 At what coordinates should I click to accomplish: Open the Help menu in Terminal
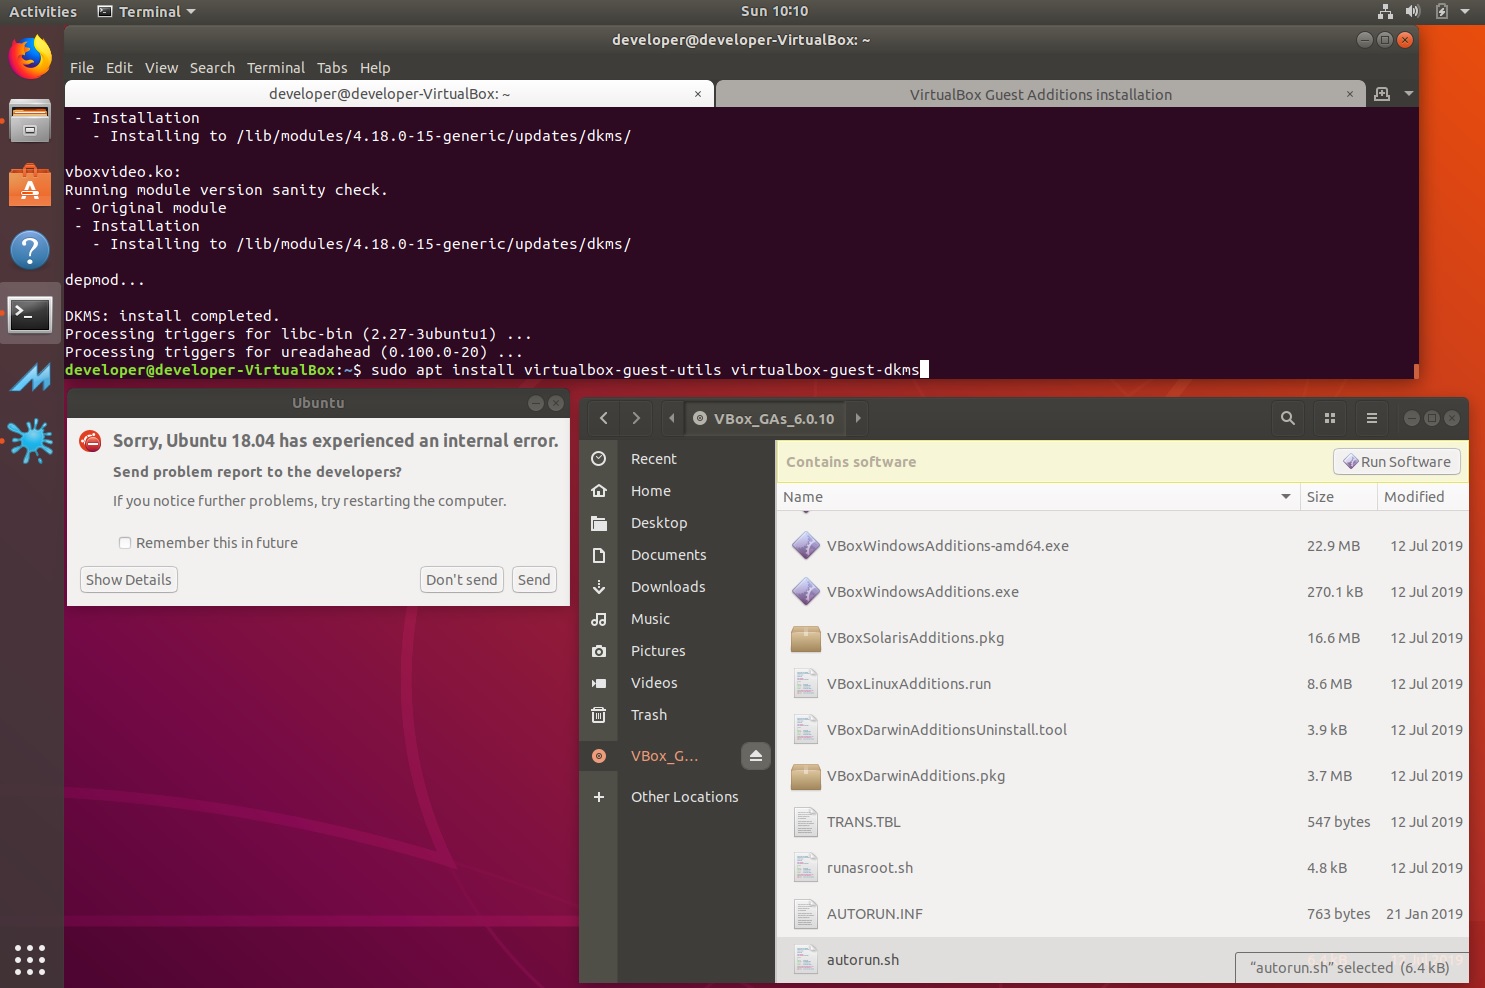coord(375,68)
